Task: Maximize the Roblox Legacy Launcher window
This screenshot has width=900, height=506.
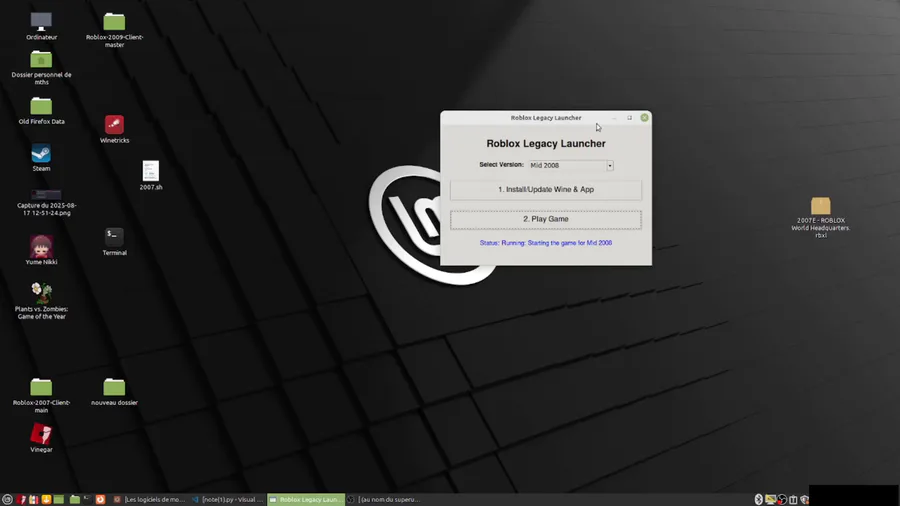Action: (630, 118)
